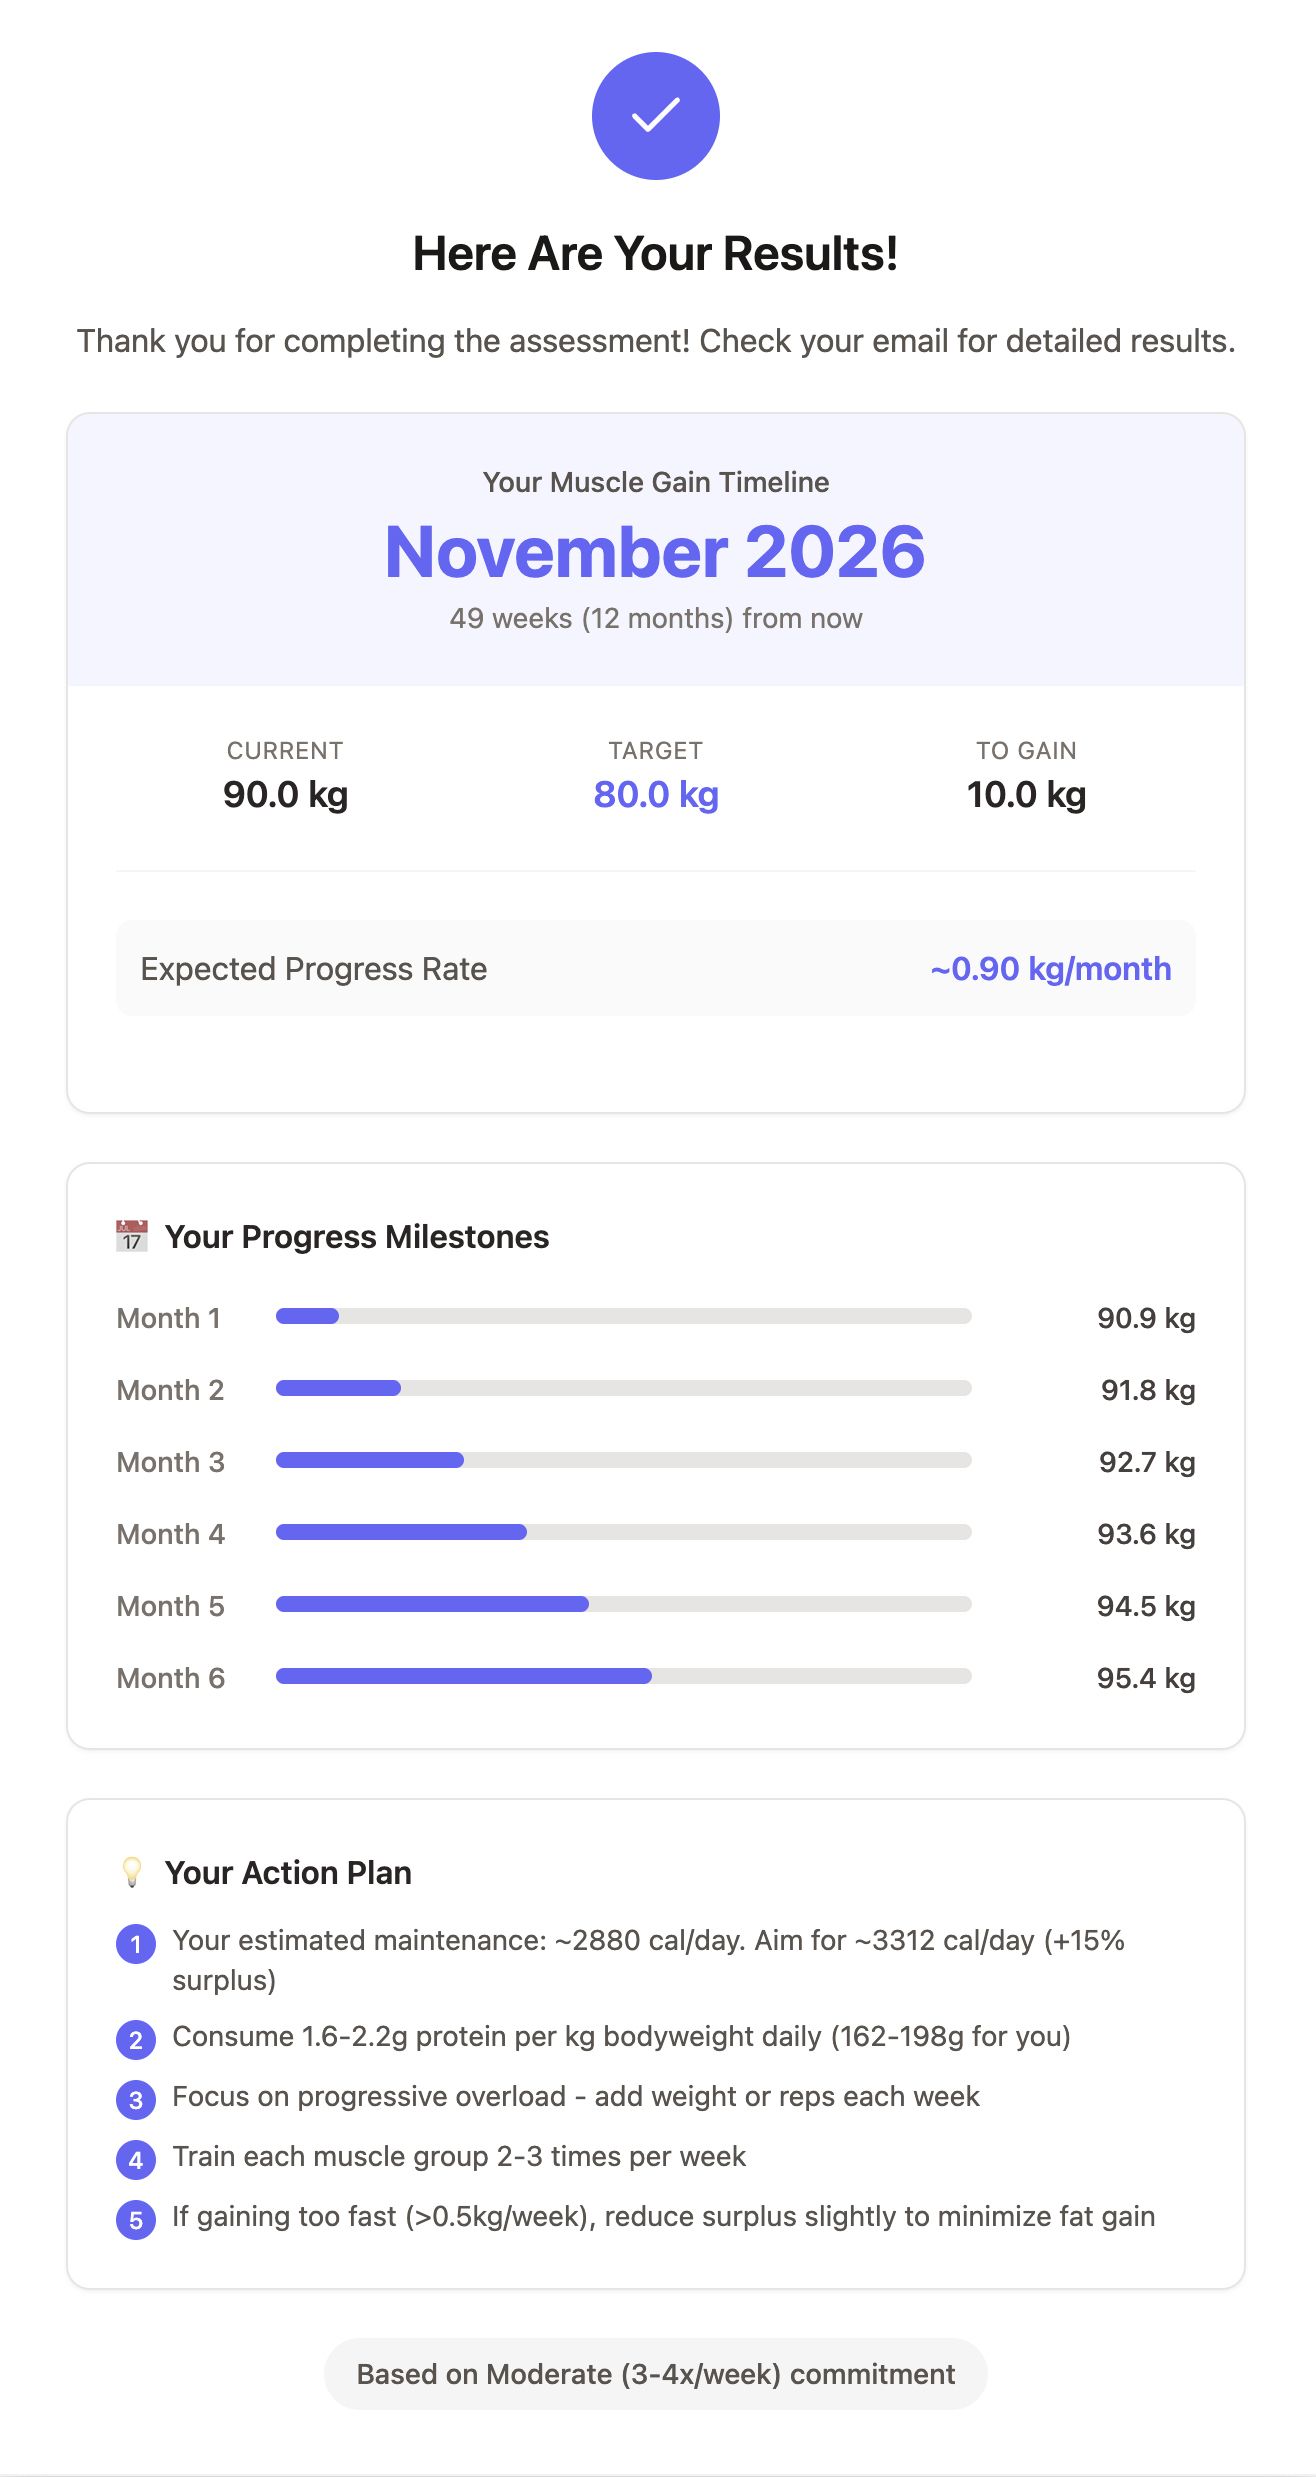Click the November 2026 timeline heading
The image size is (1316, 2477).
click(656, 551)
